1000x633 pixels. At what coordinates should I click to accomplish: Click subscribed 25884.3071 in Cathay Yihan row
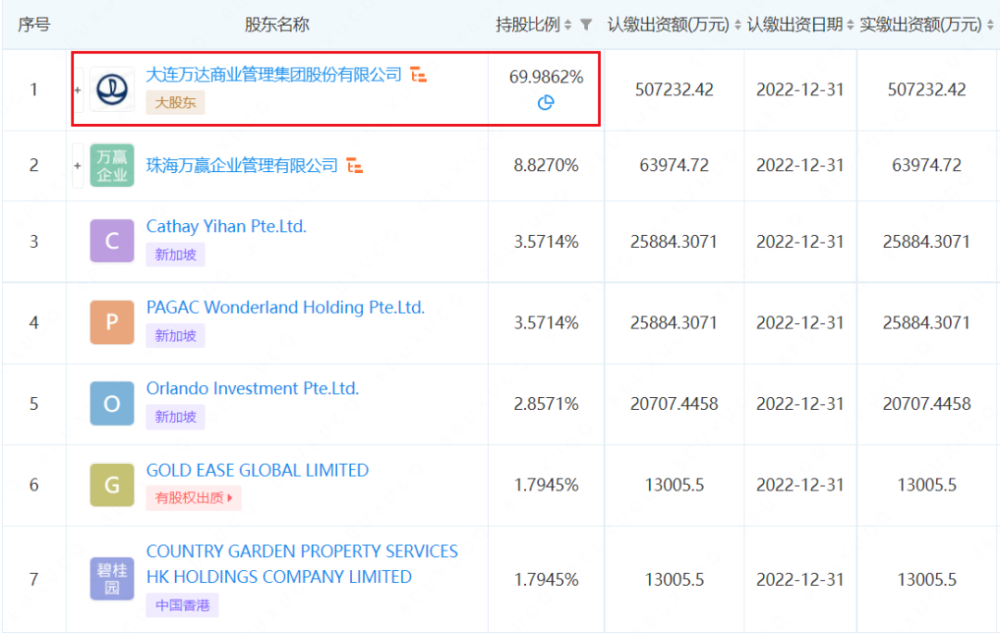click(x=674, y=242)
